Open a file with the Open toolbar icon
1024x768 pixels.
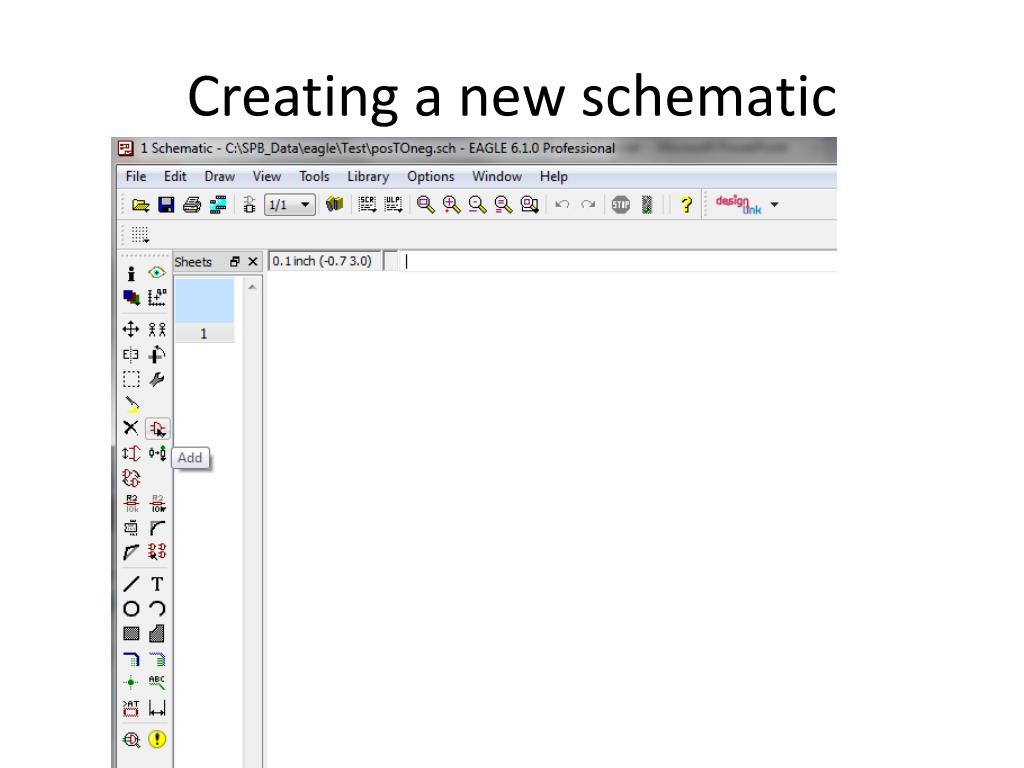[140, 205]
